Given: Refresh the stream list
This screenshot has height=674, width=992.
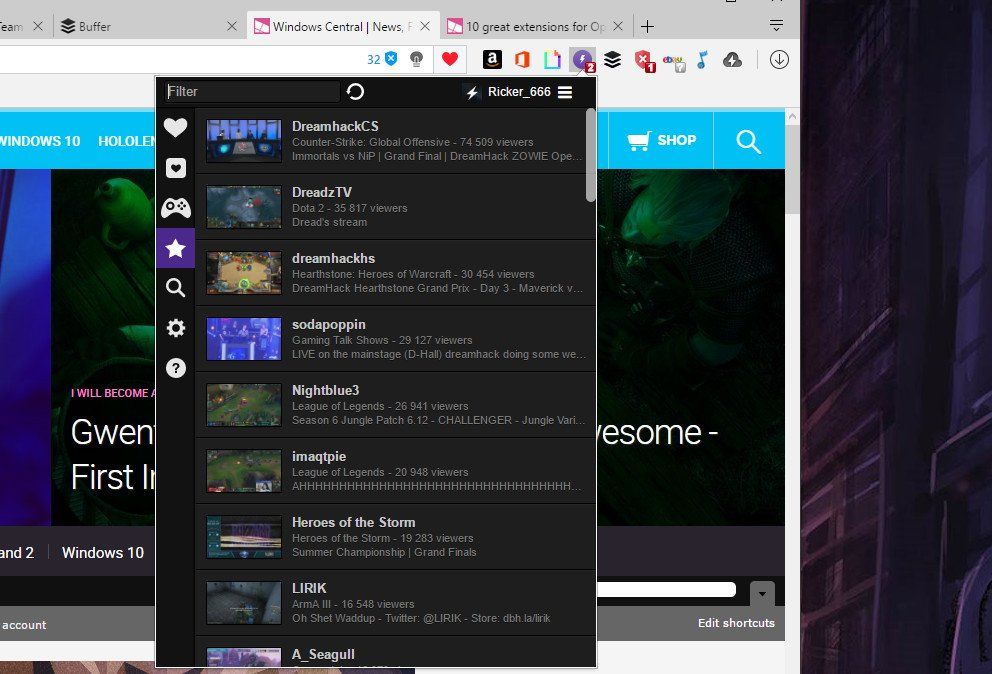Looking at the screenshot, I should (355, 91).
